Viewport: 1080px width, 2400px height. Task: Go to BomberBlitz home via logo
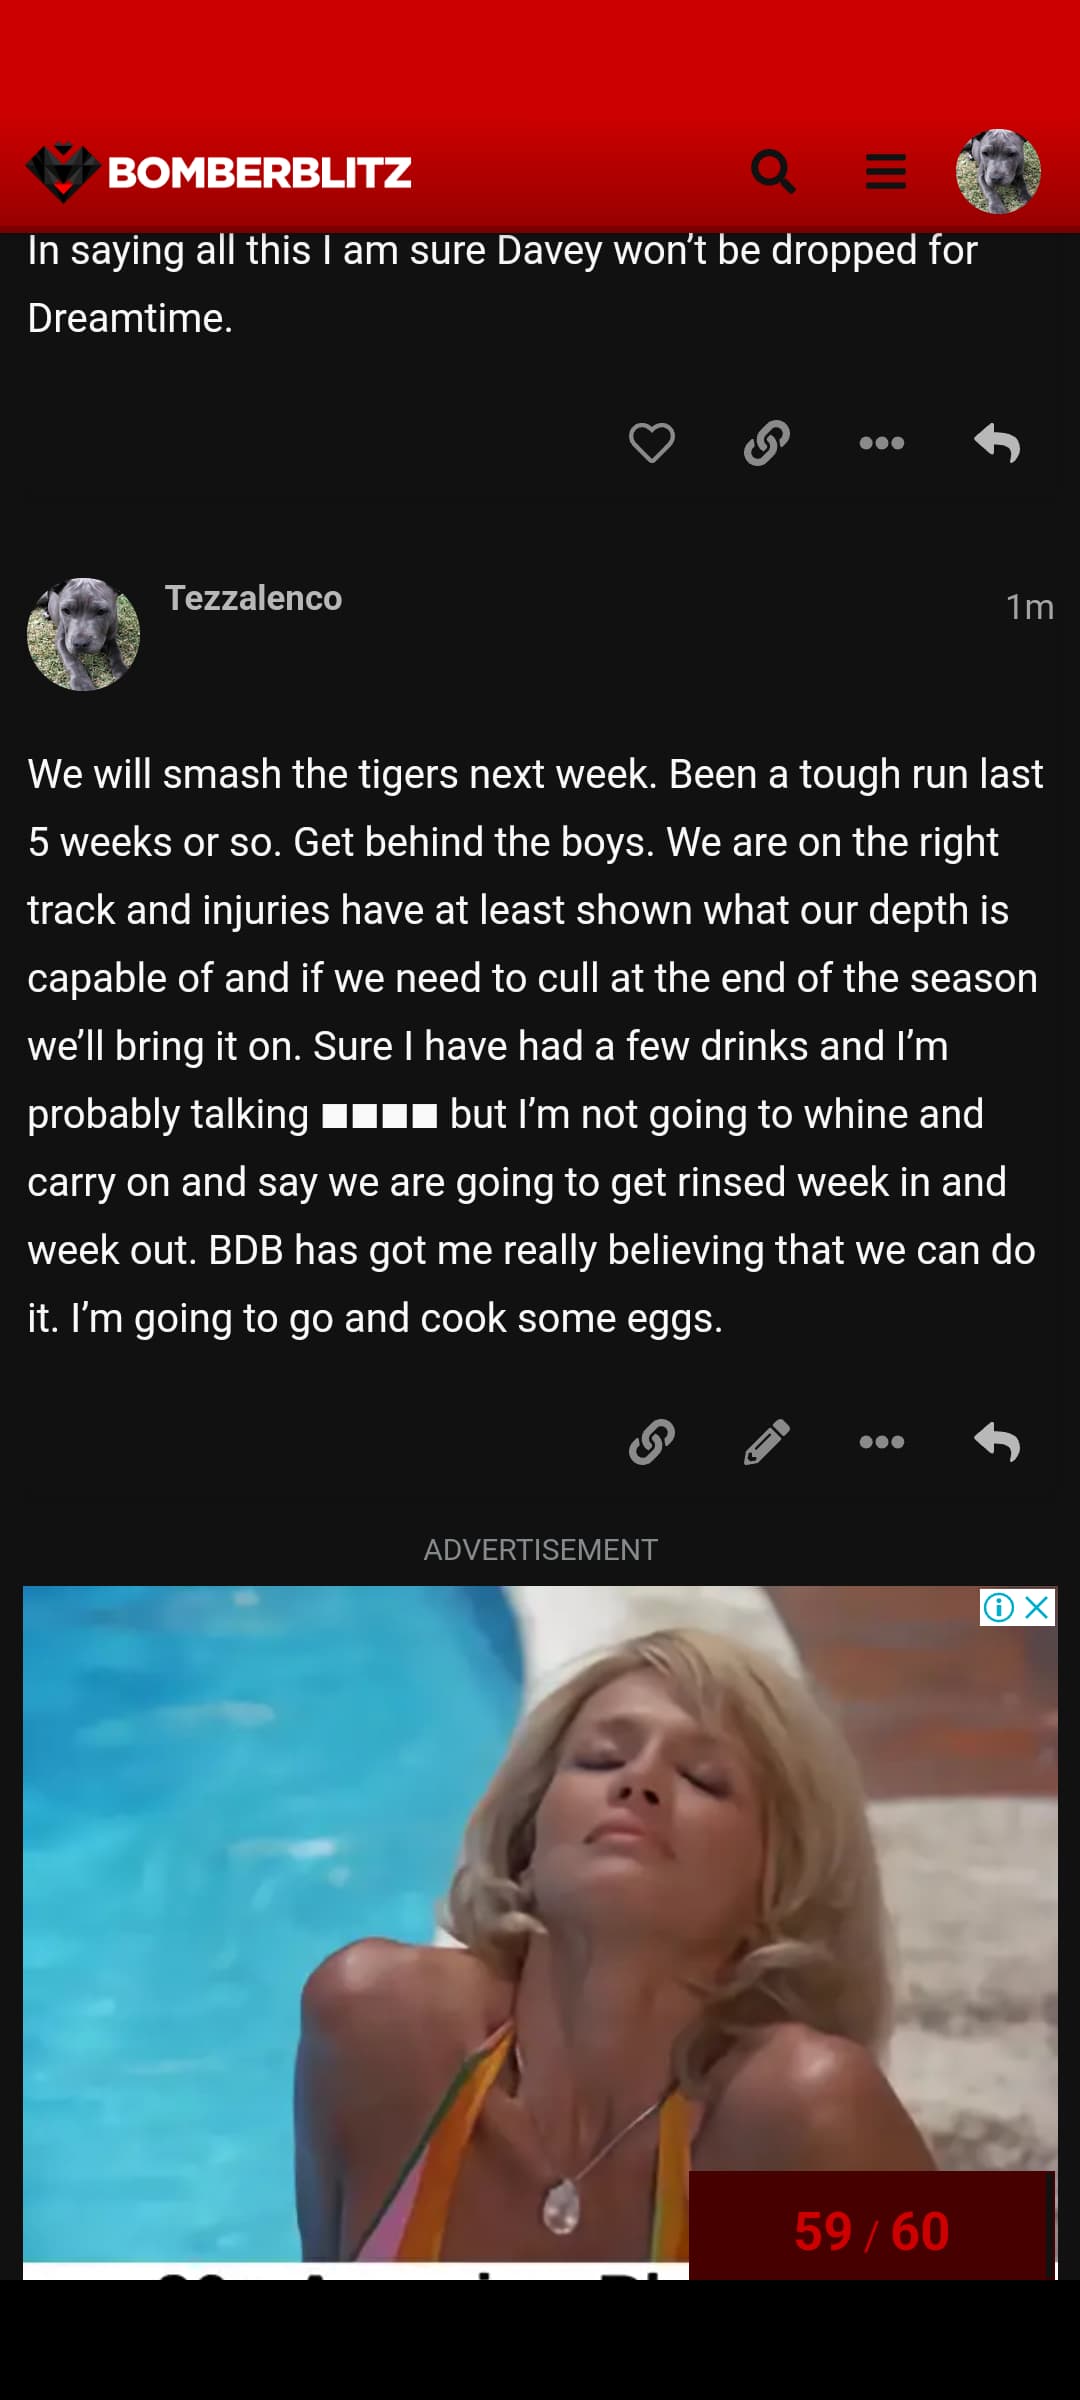tap(220, 173)
